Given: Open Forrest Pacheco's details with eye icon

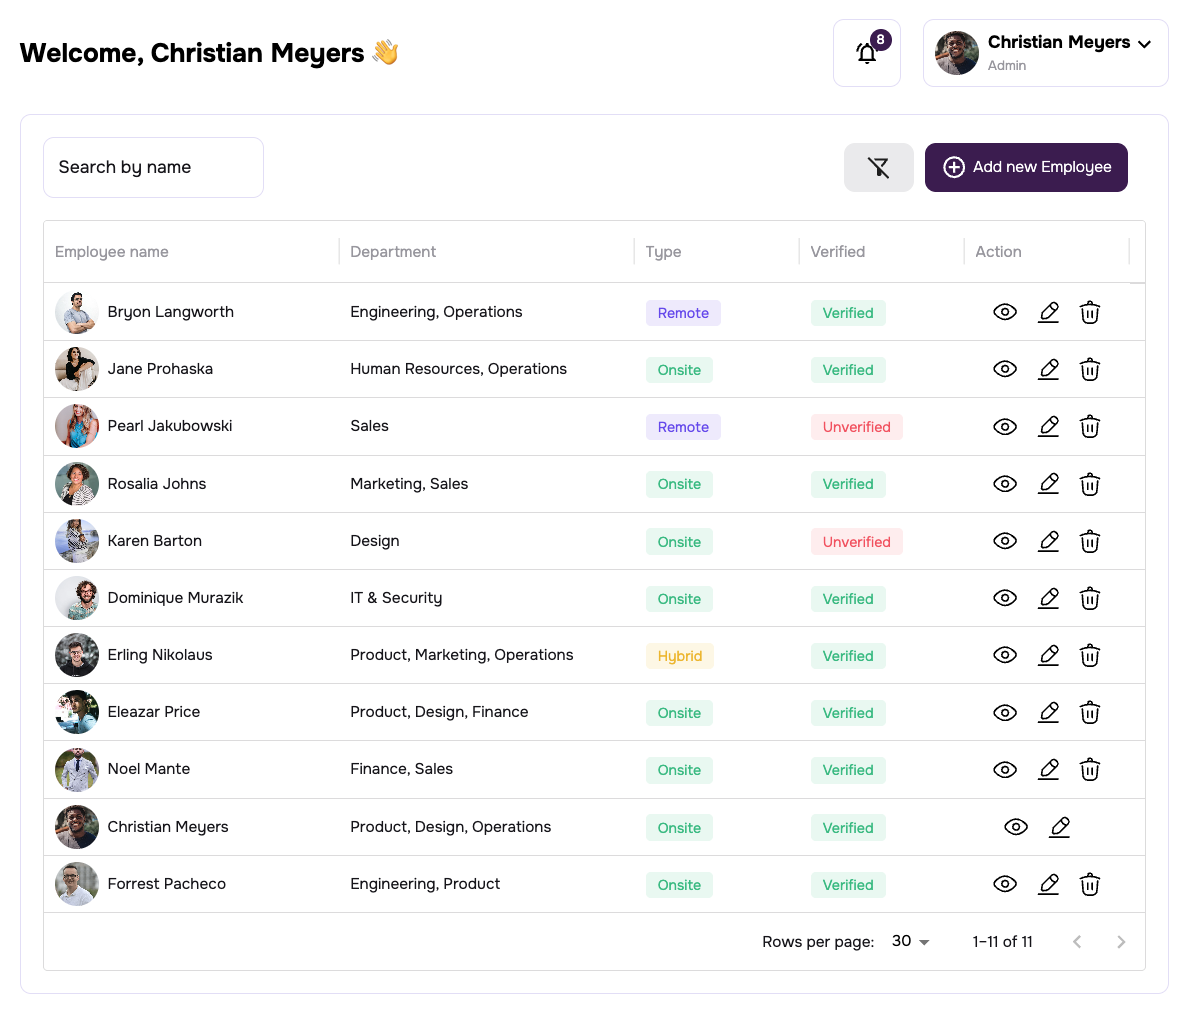Looking at the screenshot, I should click(1004, 884).
